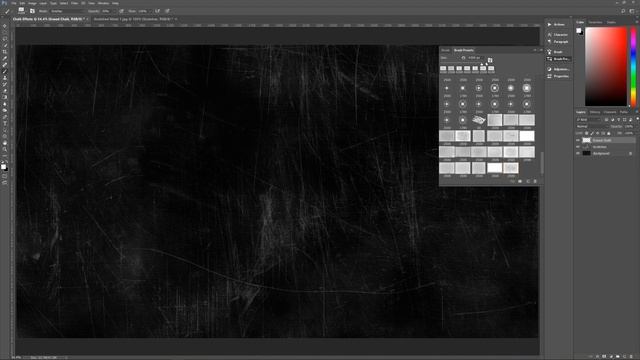Switch to the Styles tab

click(611, 22)
